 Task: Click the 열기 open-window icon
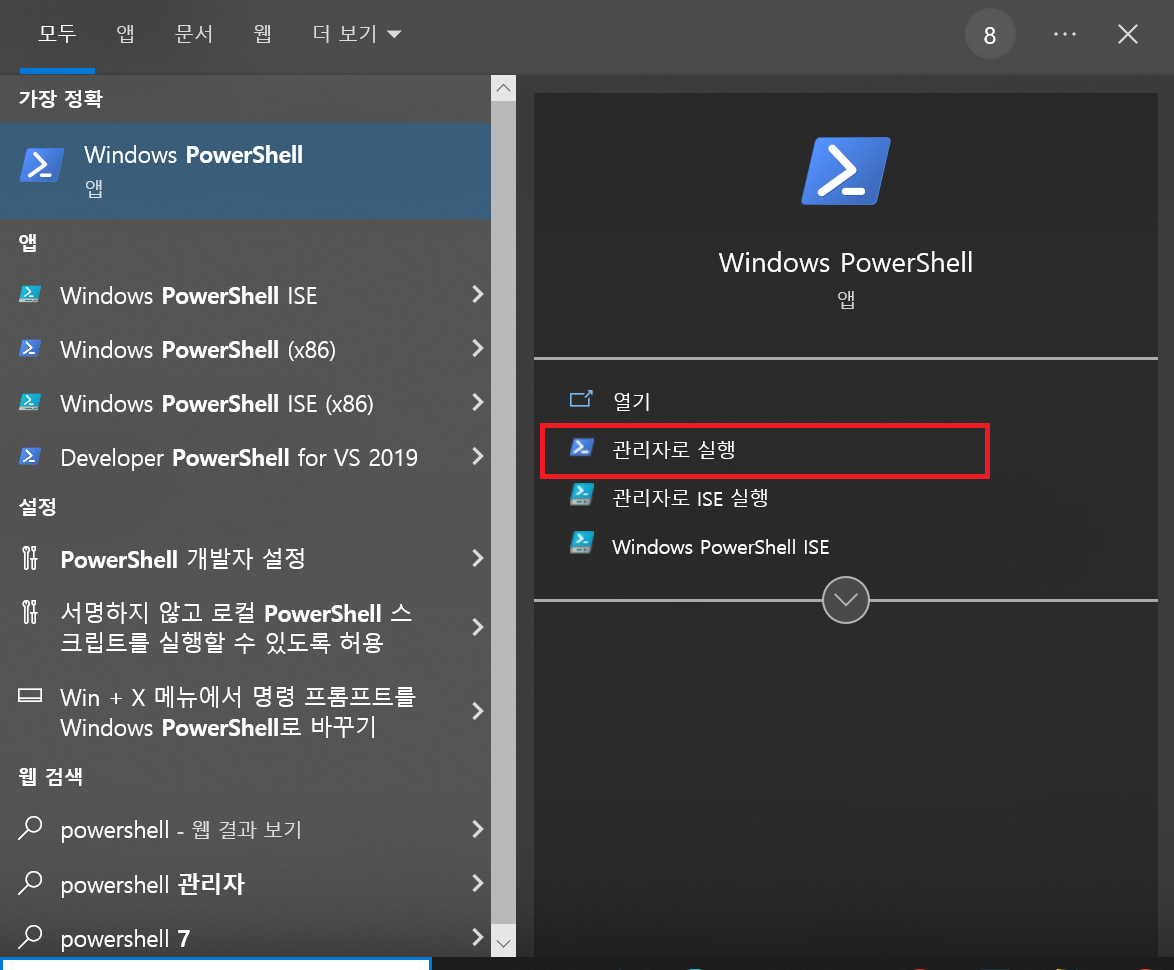click(581, 399)
